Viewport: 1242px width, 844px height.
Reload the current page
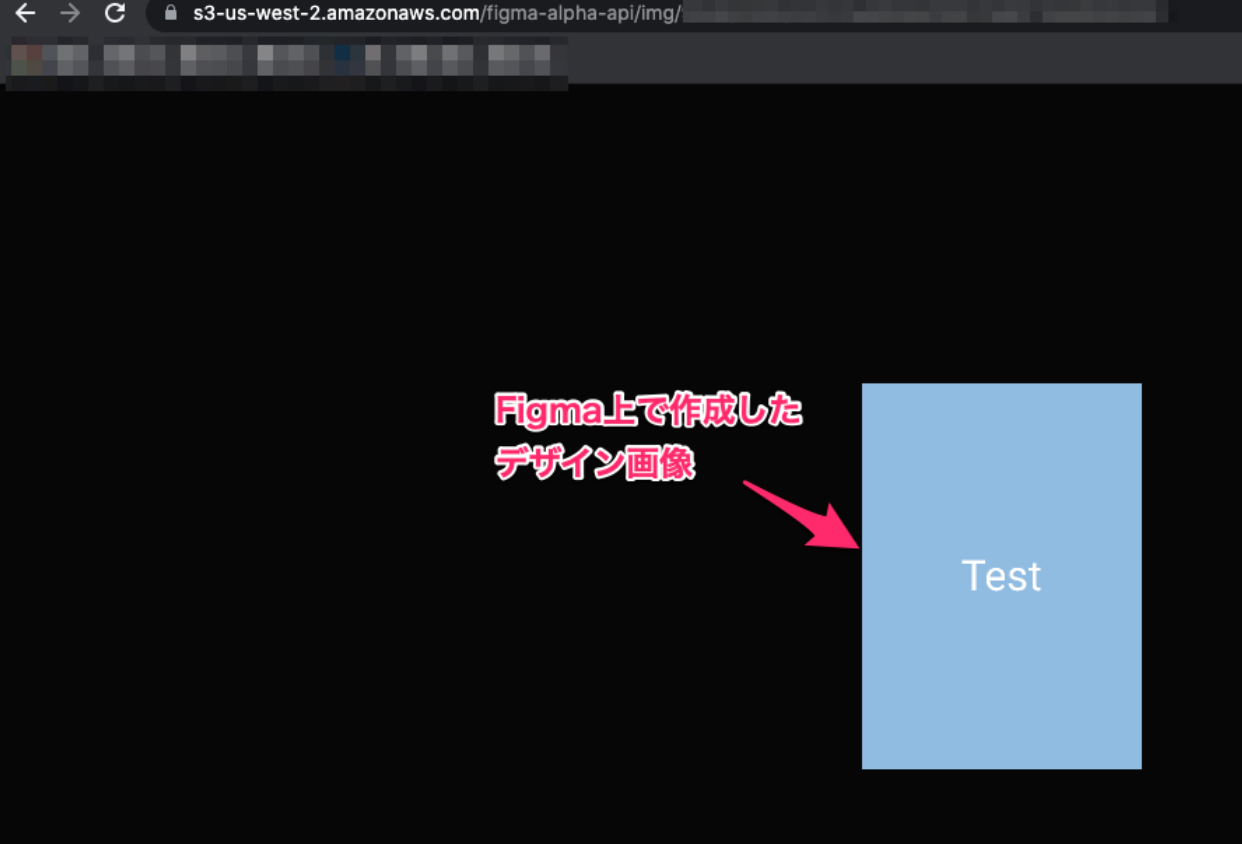coord(115,13)
